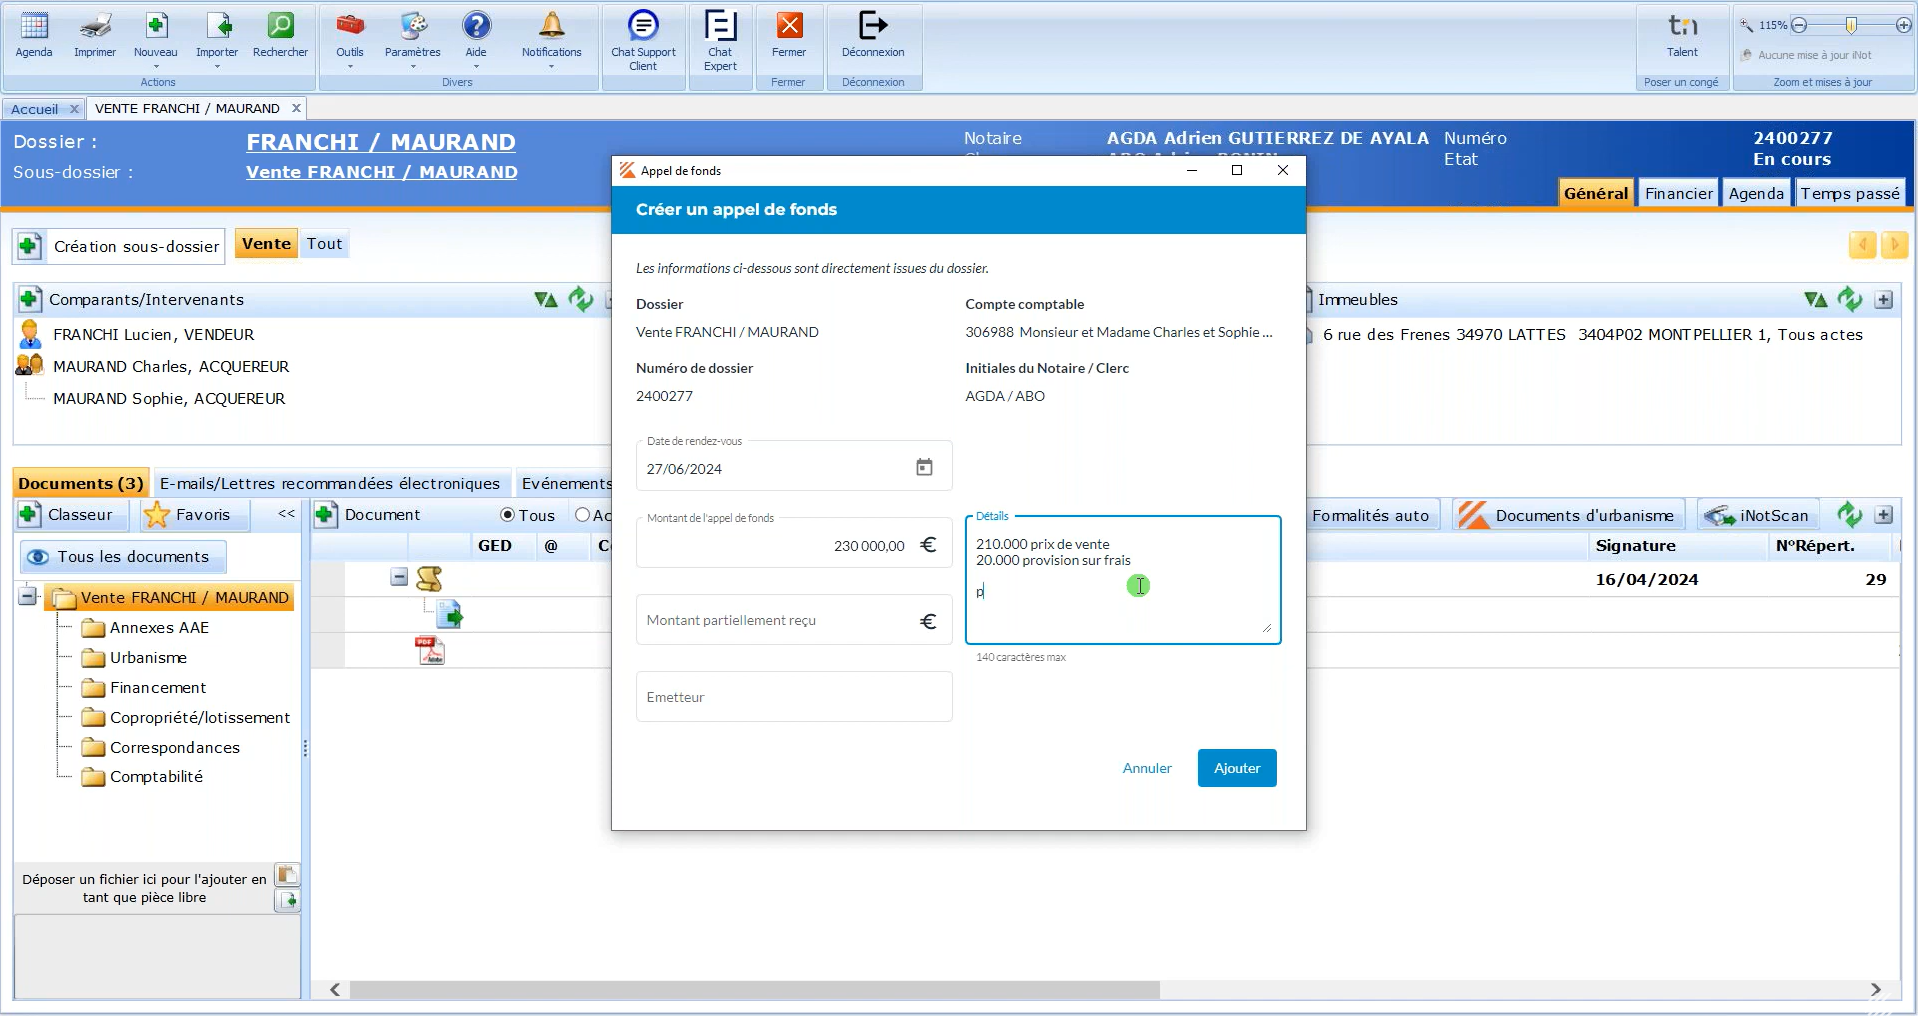
Task: Add a new Comparants/Intervenants entry
Action: [x=30, y=299]
